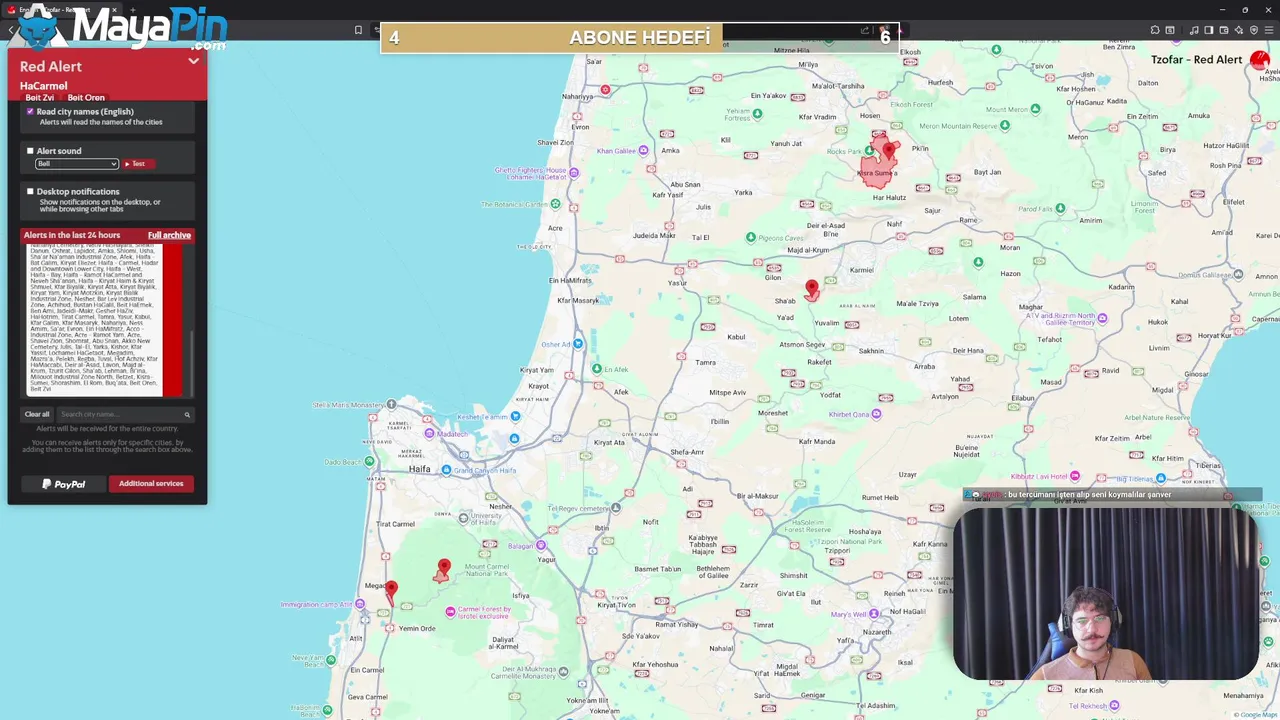The image size is (1280, 720).
Task: Click Kibbutz Lavi Hotel map marker
Action: [x=1075, y=476]
